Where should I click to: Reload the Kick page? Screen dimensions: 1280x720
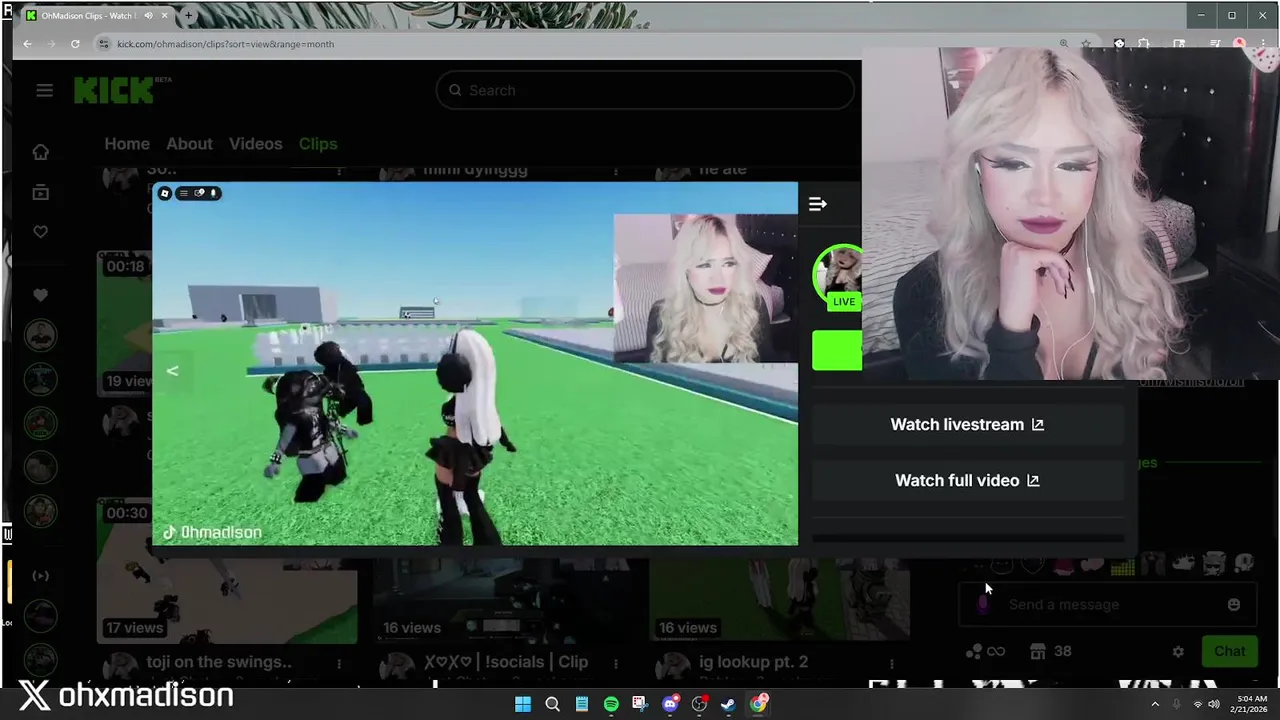75,44
